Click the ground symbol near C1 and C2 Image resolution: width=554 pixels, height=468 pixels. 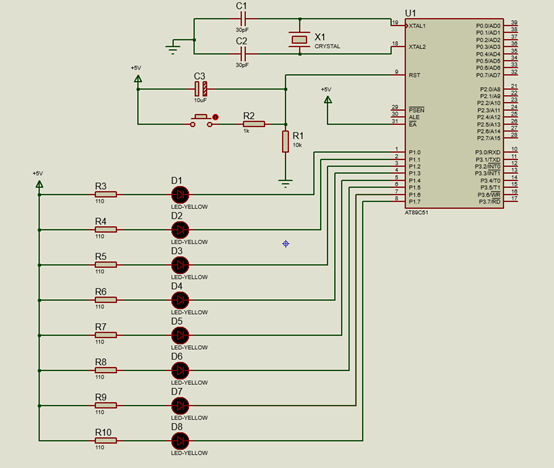point(173,48)
